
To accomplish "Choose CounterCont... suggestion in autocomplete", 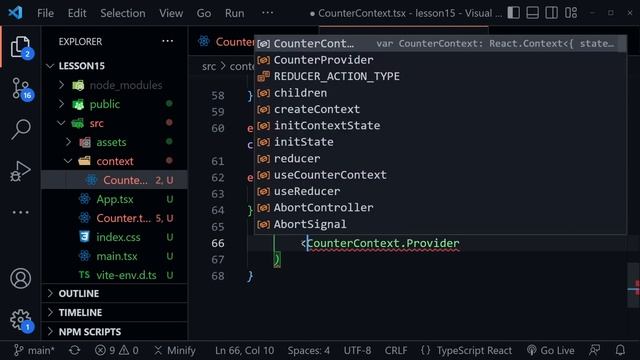I will [440, 43].
